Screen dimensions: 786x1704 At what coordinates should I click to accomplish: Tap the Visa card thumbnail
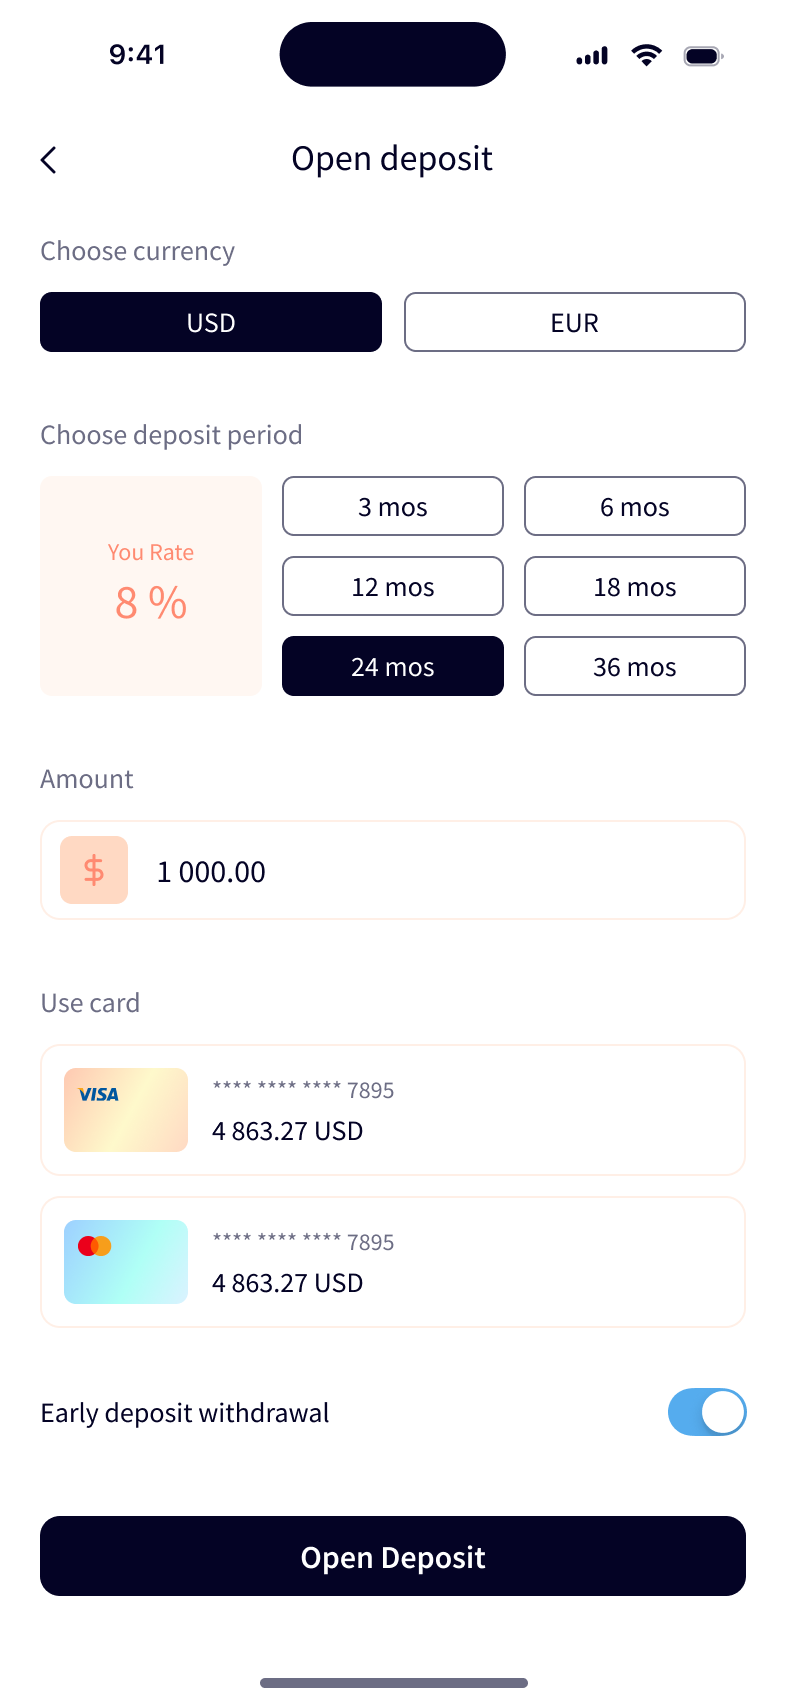click(126, 1110)
